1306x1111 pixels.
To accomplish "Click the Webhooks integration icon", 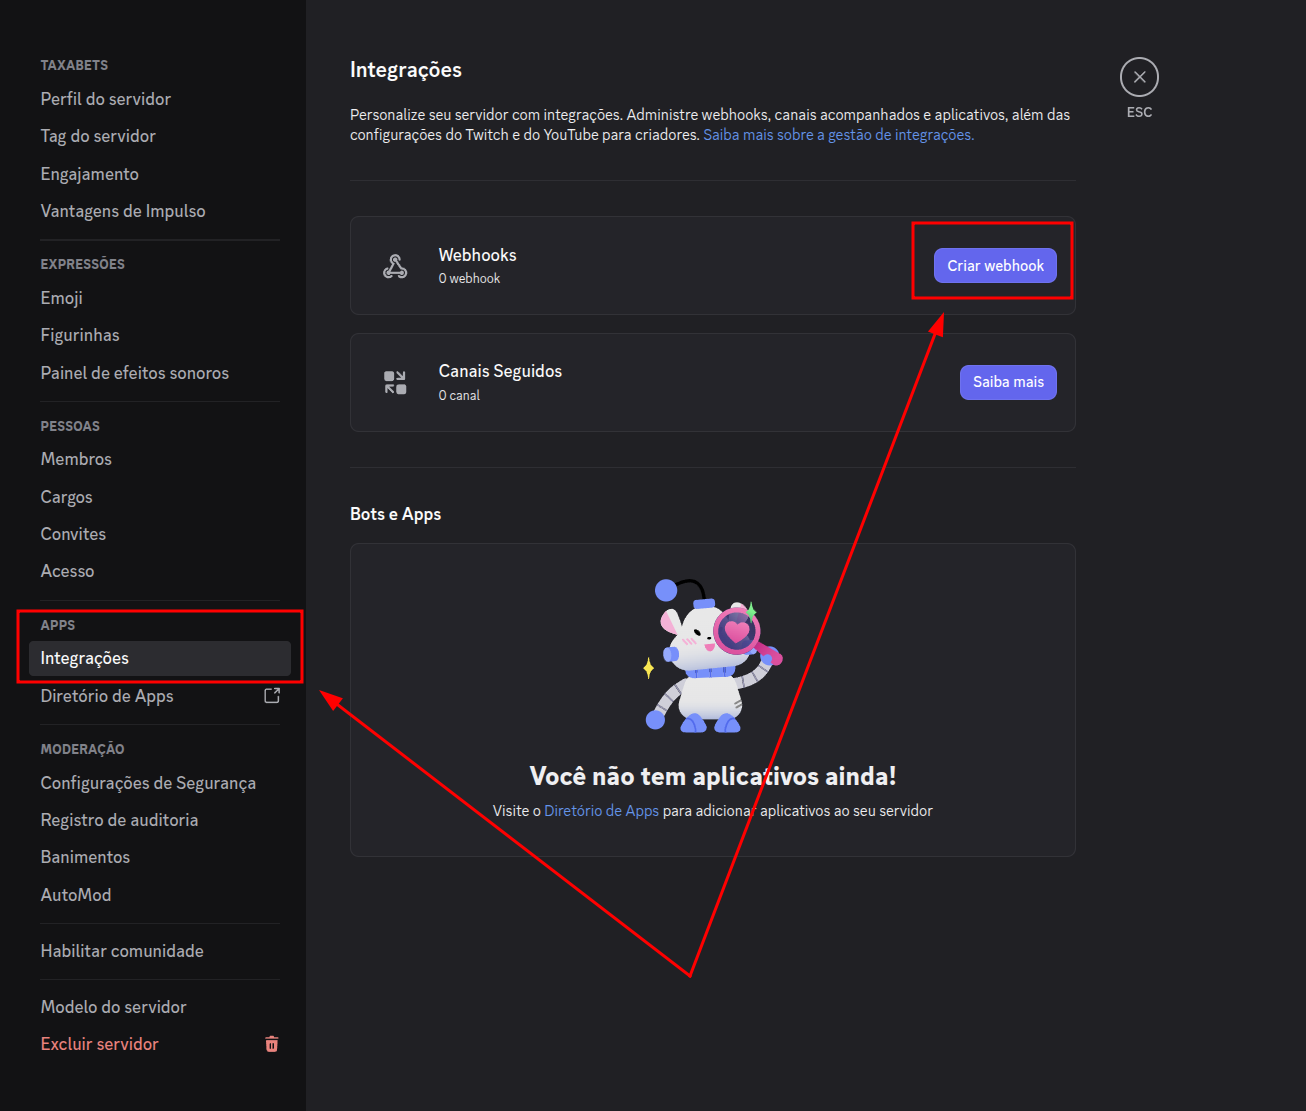I will pos(395,265).
